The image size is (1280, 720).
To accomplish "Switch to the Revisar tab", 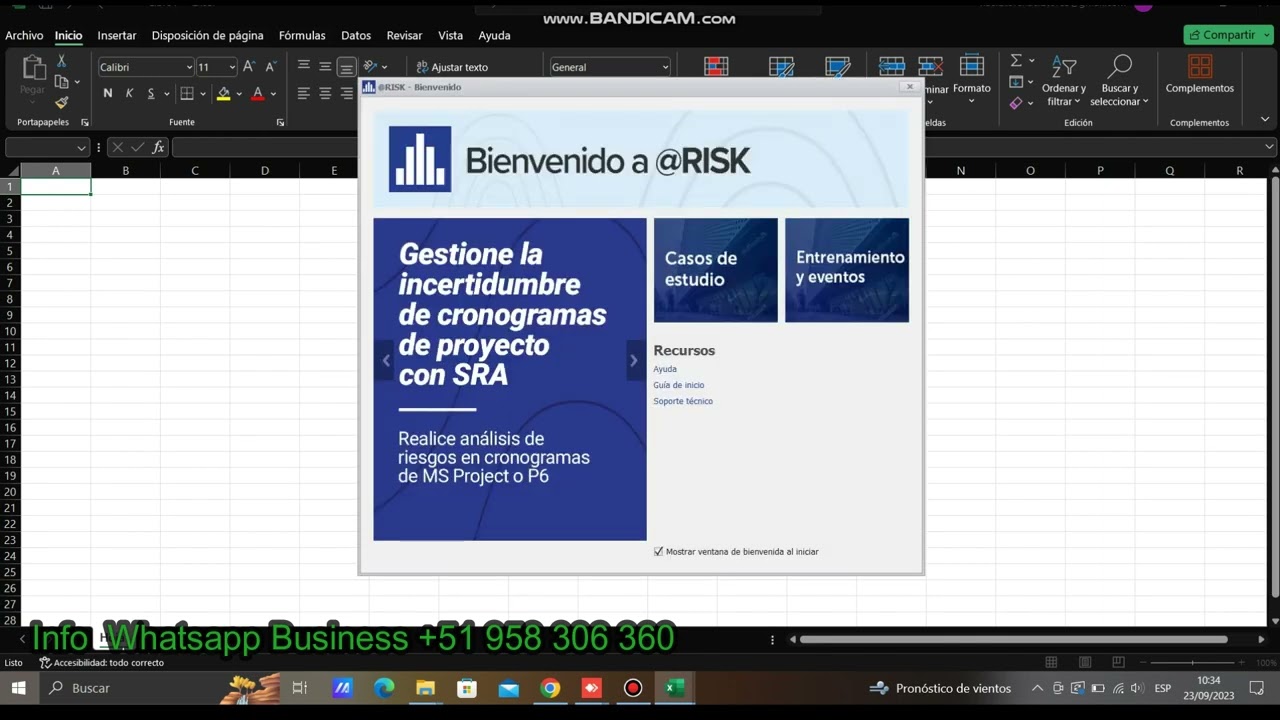I will pyautogui.click(x=404, y=35).
